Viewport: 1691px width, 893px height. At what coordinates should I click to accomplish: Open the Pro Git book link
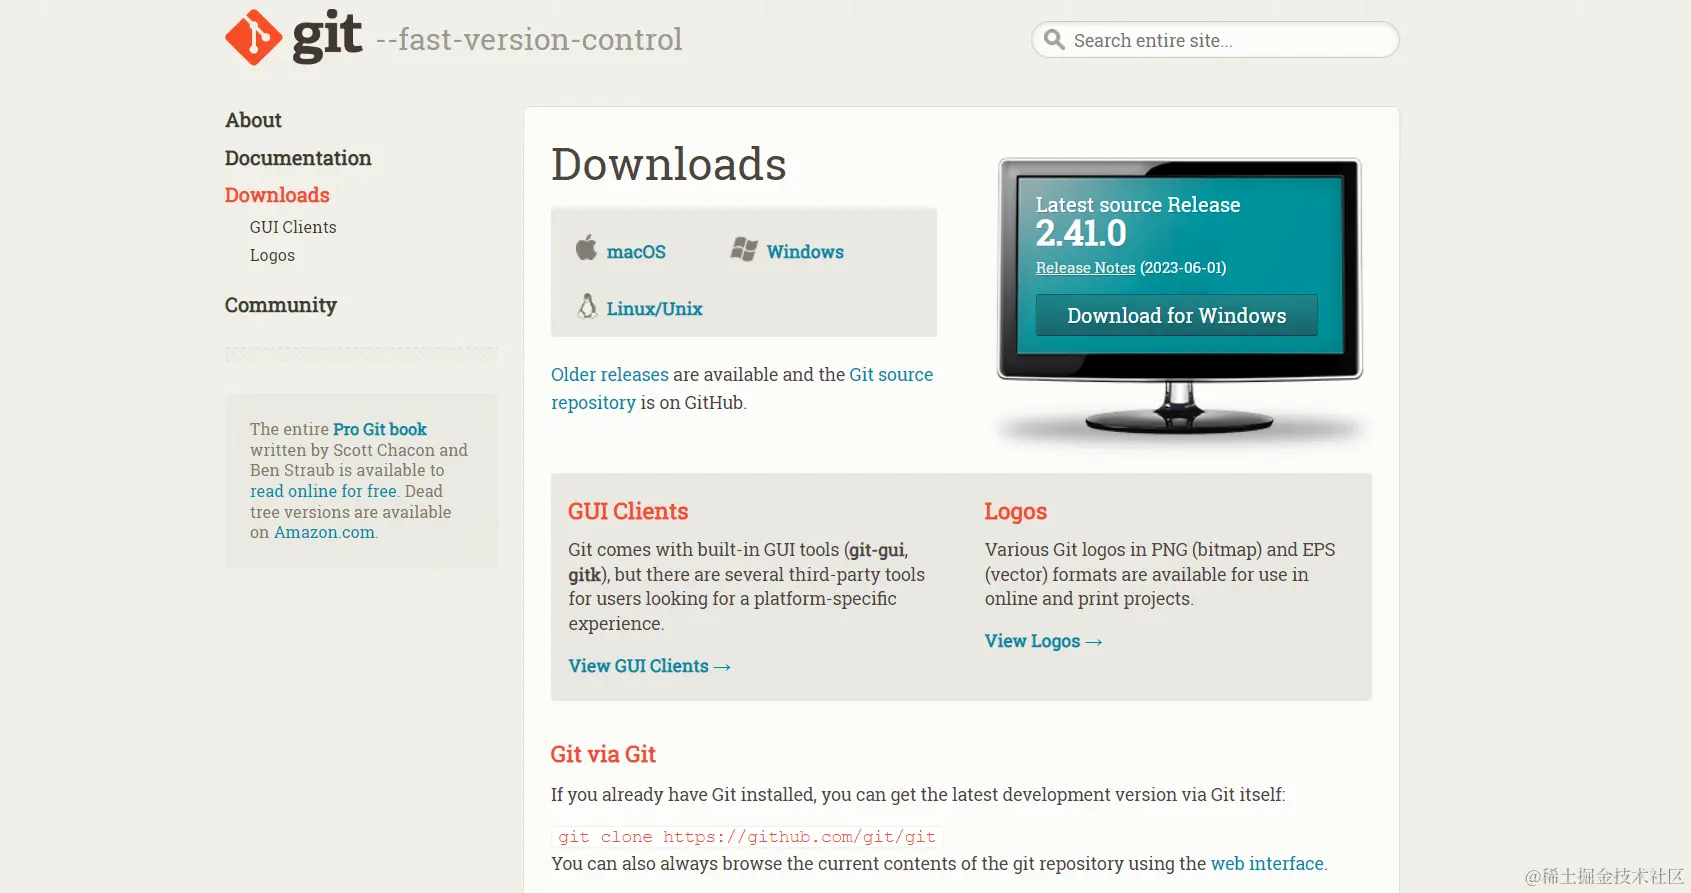click(380, 429)
